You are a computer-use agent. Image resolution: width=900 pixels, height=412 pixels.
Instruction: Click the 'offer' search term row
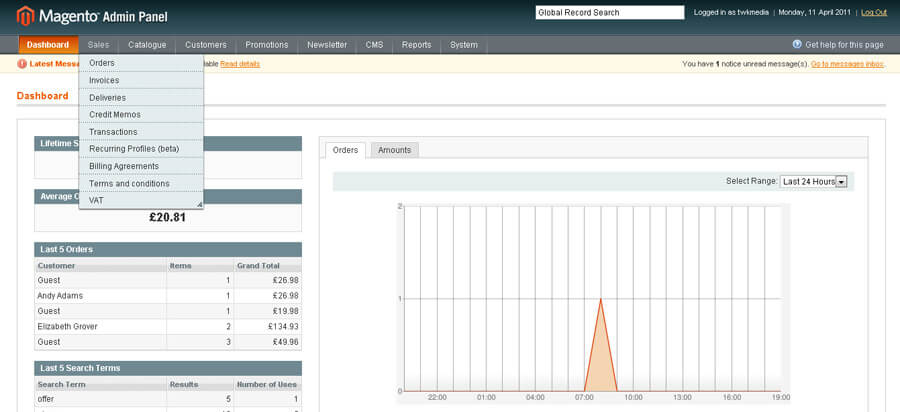point(168,399)
